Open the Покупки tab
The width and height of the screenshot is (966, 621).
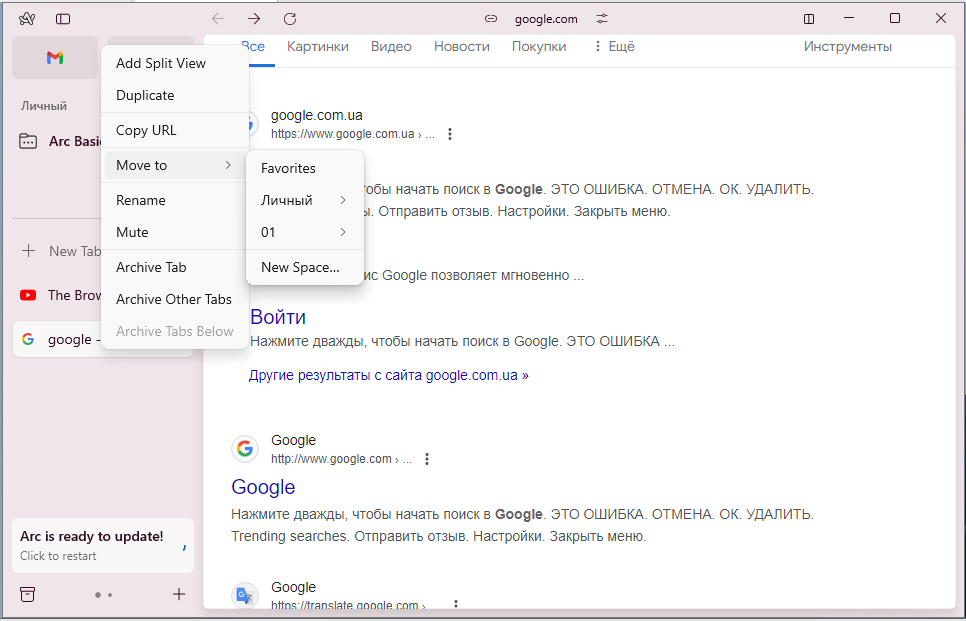(538, 46)
